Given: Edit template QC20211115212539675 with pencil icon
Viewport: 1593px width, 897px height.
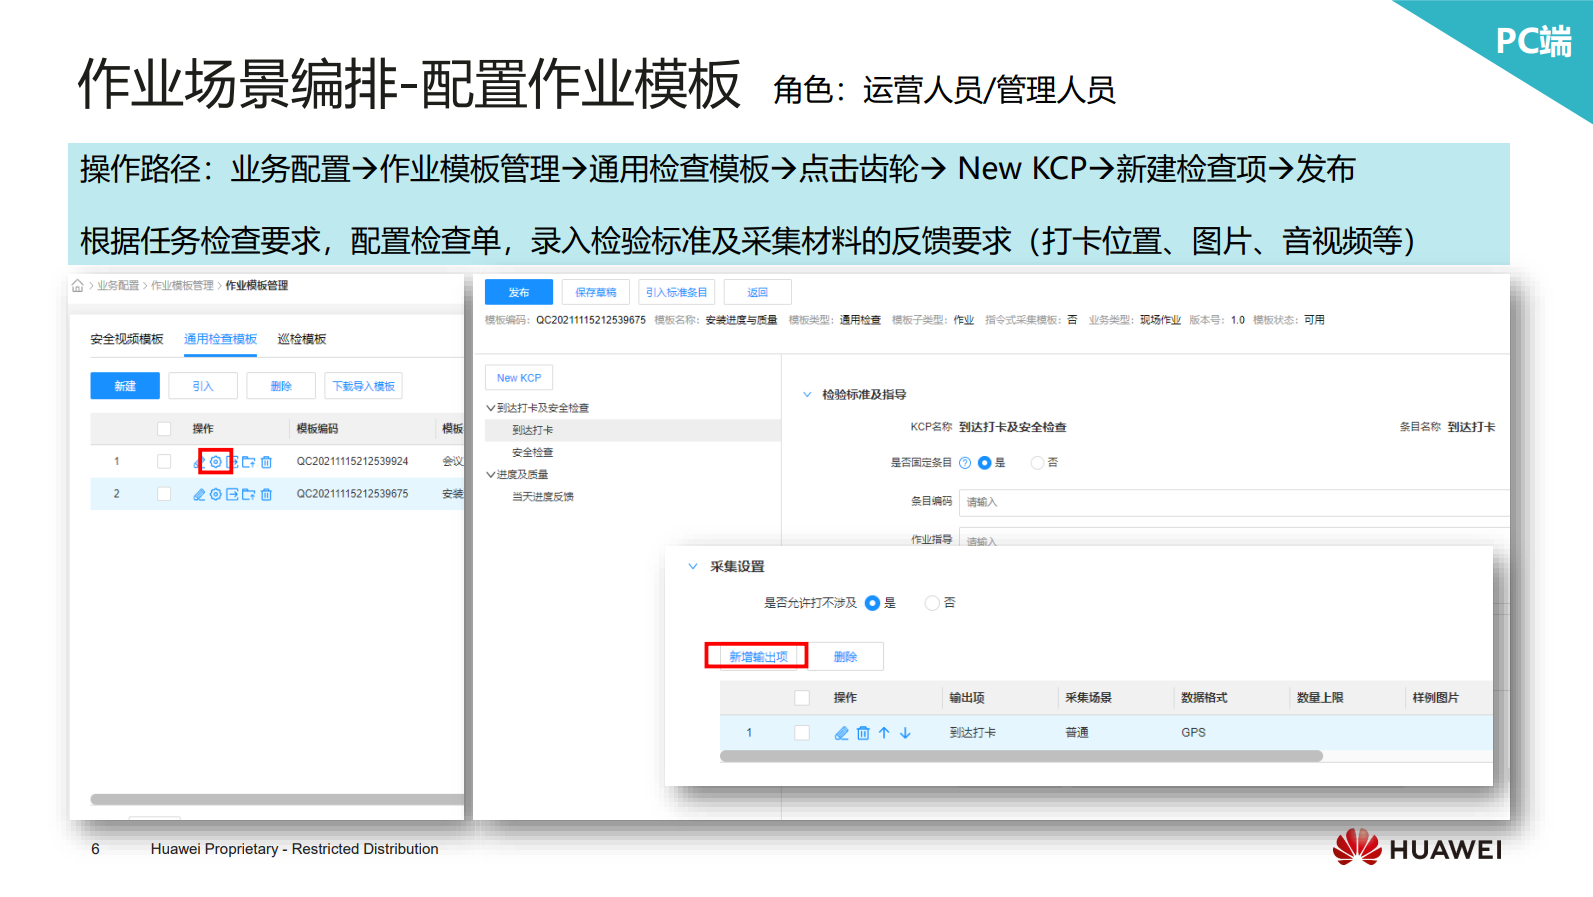Looking at the screenshot, I should (x=199, y=494).
